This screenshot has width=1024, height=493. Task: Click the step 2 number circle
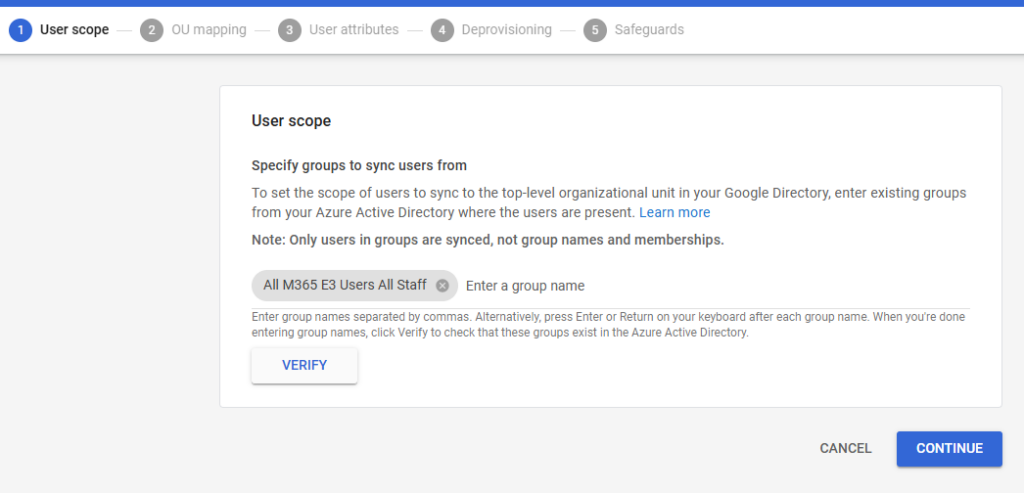tap(152, 30)
